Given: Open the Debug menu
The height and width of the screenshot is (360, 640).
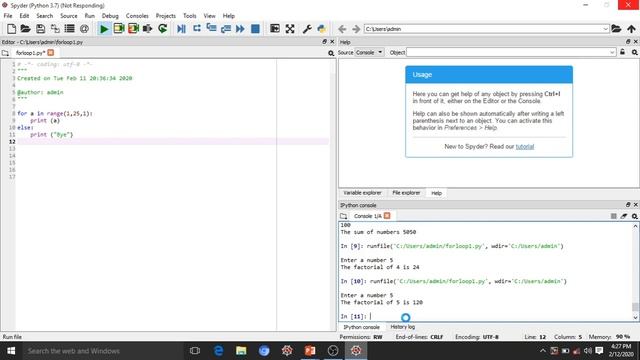Looking at the screenshot, I should [110, 16].
